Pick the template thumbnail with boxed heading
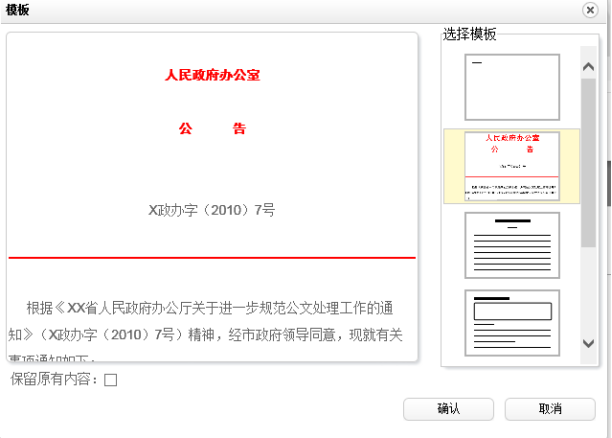612x438 pixels. click(512, 321)
